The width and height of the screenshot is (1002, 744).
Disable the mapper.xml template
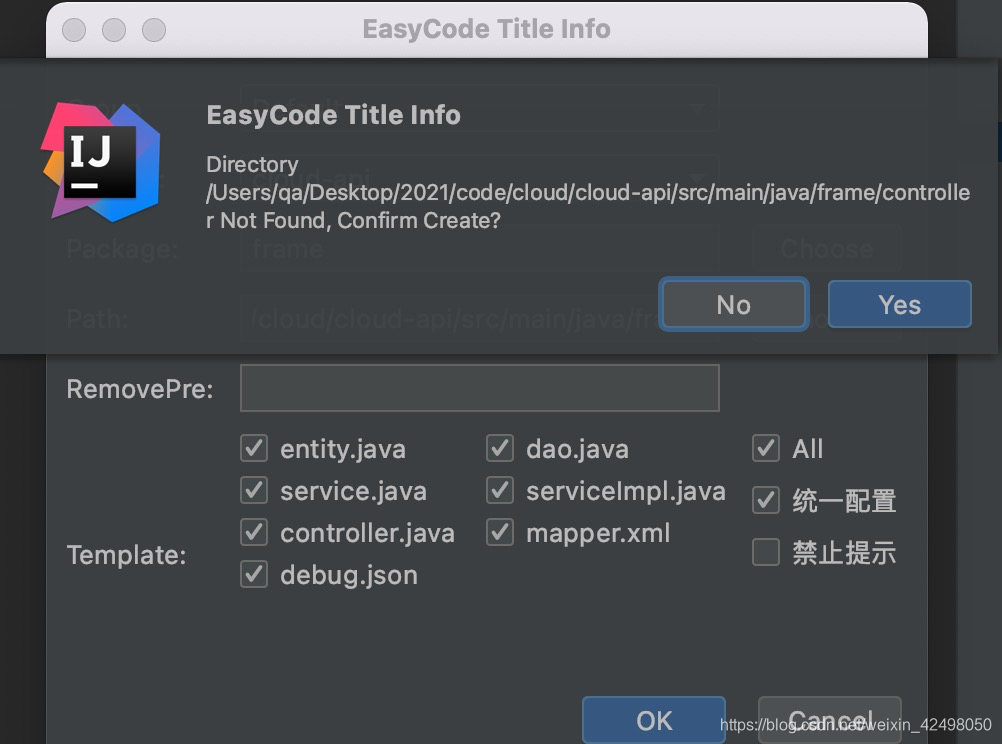pos(500,532)
